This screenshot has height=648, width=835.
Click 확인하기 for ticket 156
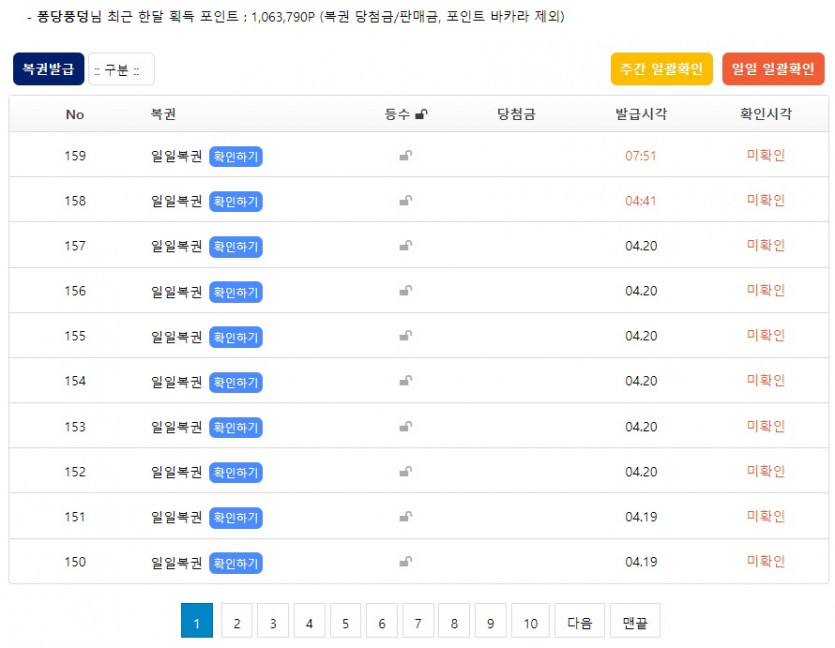tap(236, 292)
